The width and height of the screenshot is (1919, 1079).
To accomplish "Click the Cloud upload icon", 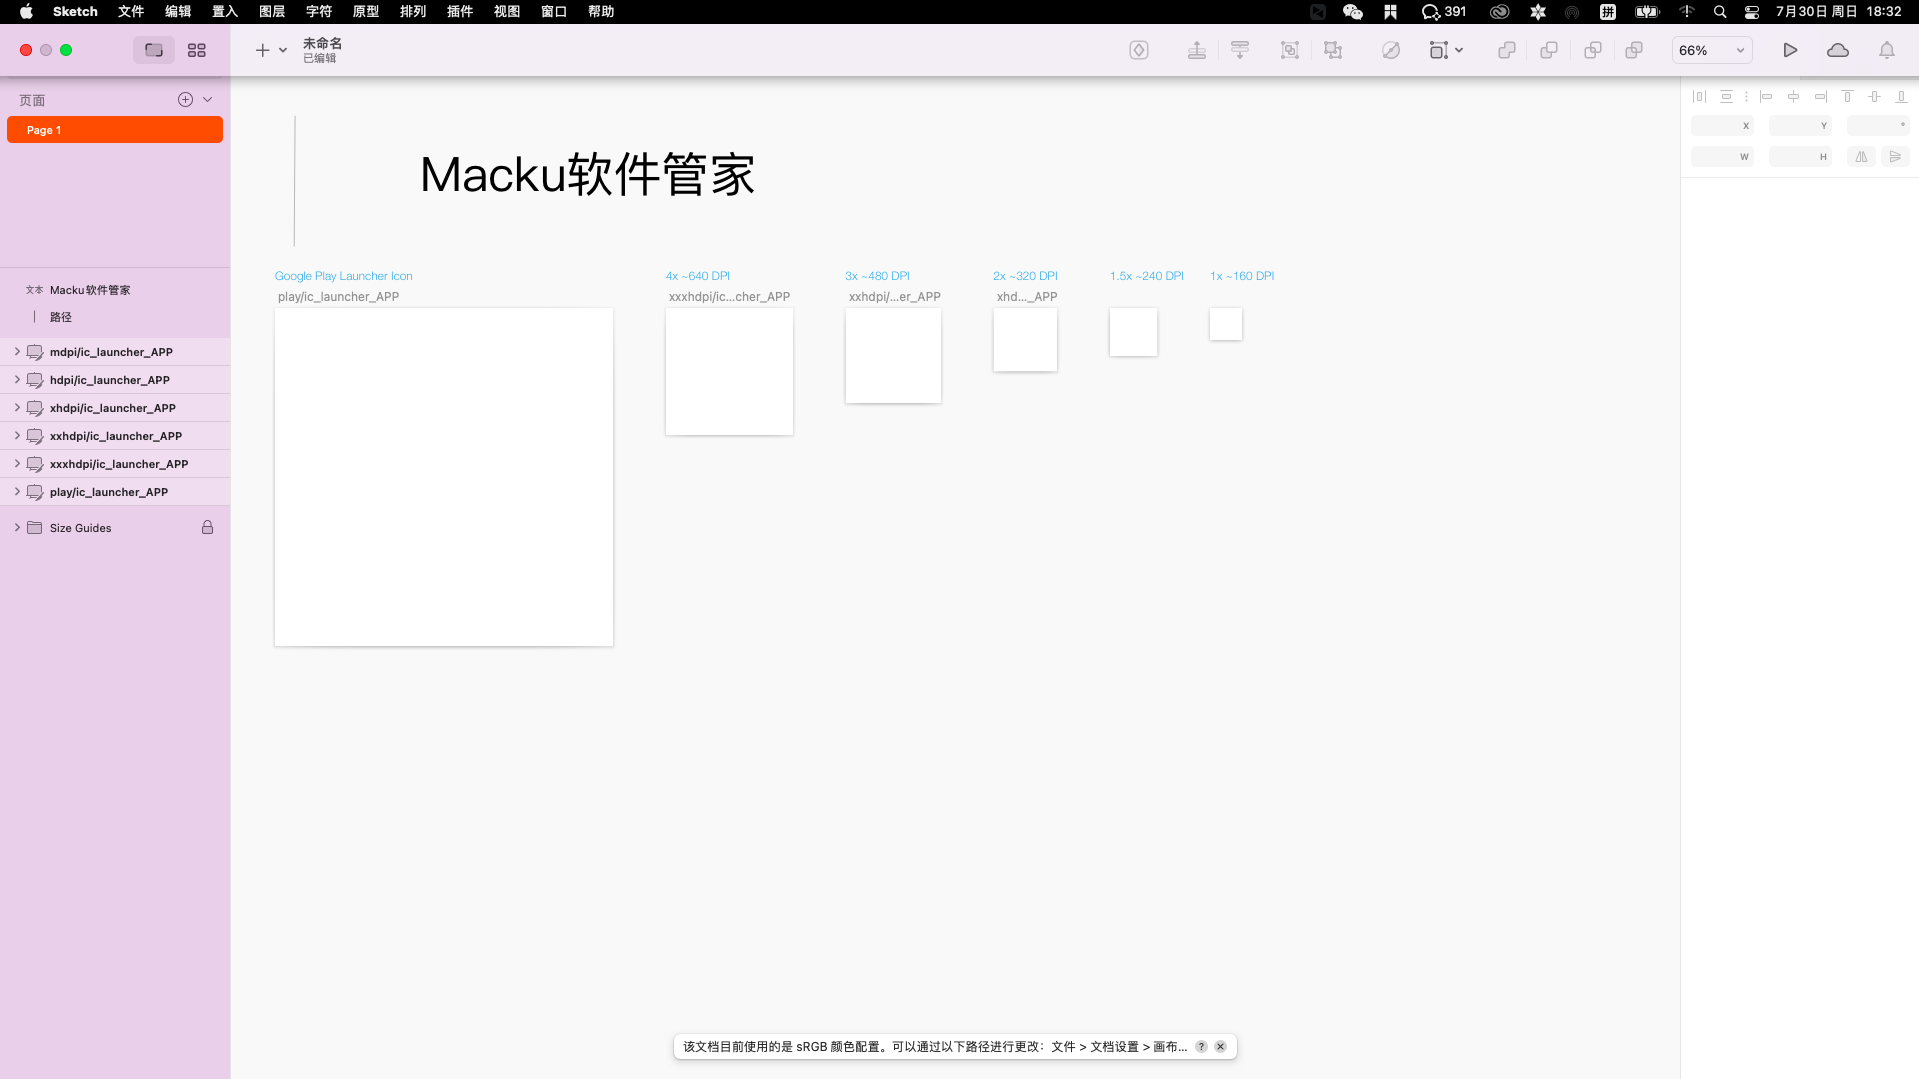I will tap(1838, 50).
